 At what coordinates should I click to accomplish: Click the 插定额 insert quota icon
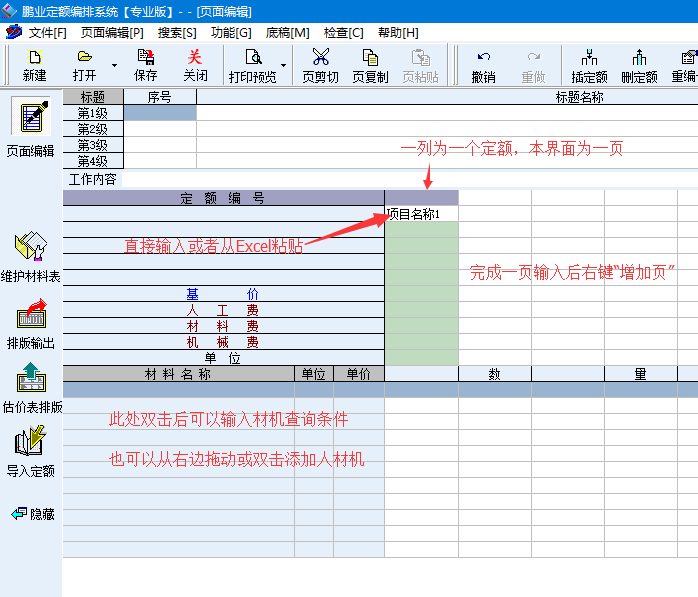pyautogui.click(x=589, y=57)
